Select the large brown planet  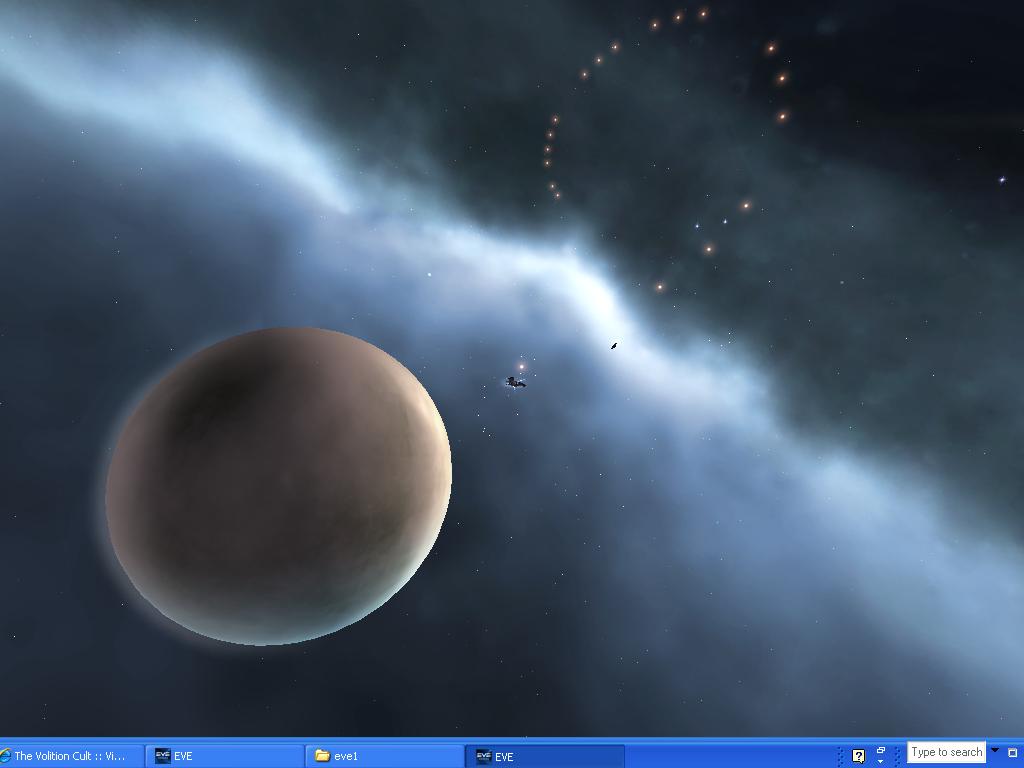pyautogui.click(x=278, y=486)
